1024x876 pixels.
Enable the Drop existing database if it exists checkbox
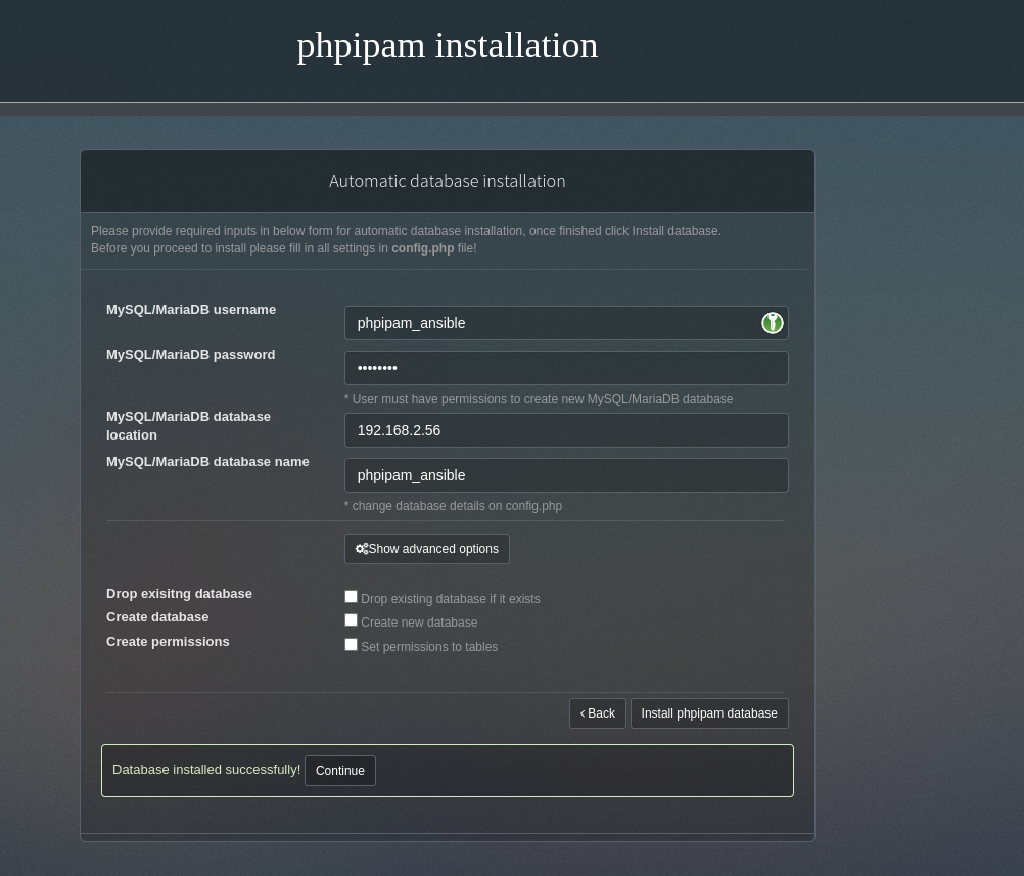[351, 596]
